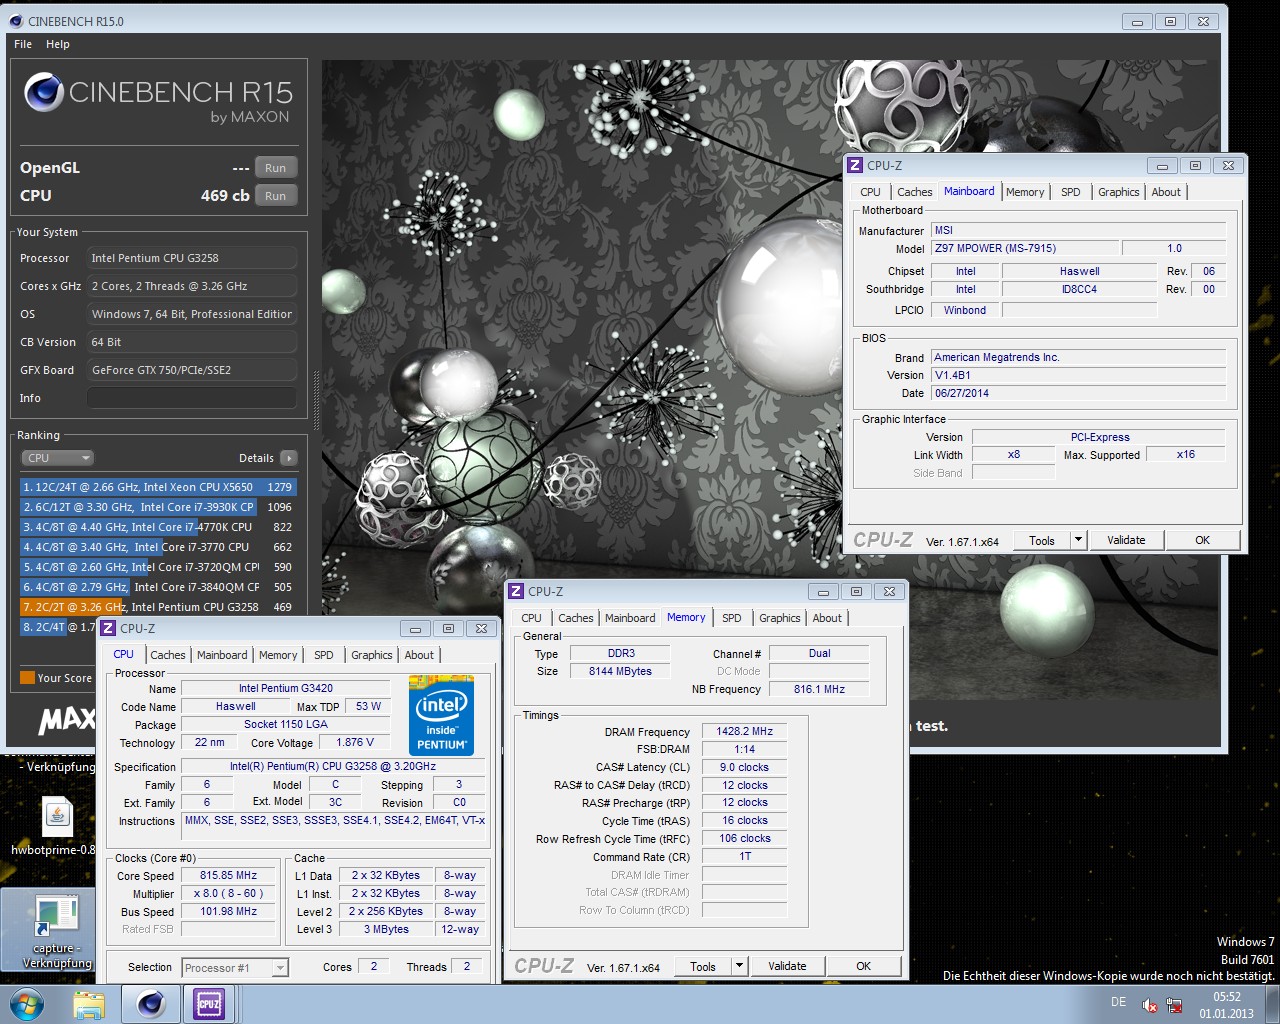Viewport: 1280px width, 1024px height.
Task: Click the Cinebench title bar logo
Action: (x=15, y=21)
